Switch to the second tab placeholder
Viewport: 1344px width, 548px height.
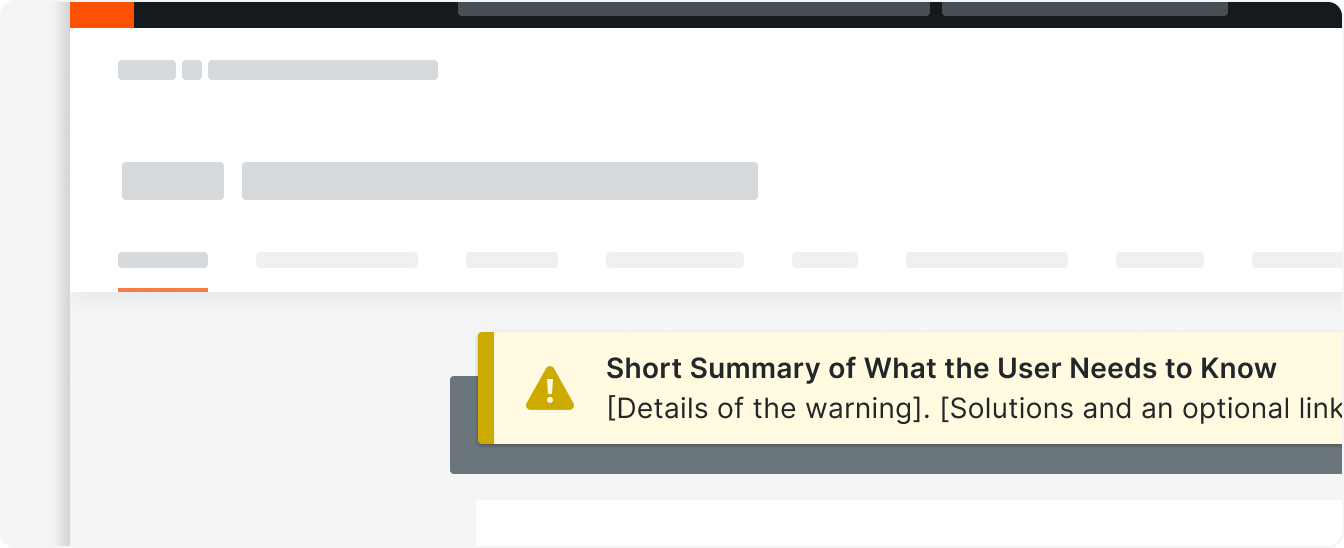coord(337,260)
